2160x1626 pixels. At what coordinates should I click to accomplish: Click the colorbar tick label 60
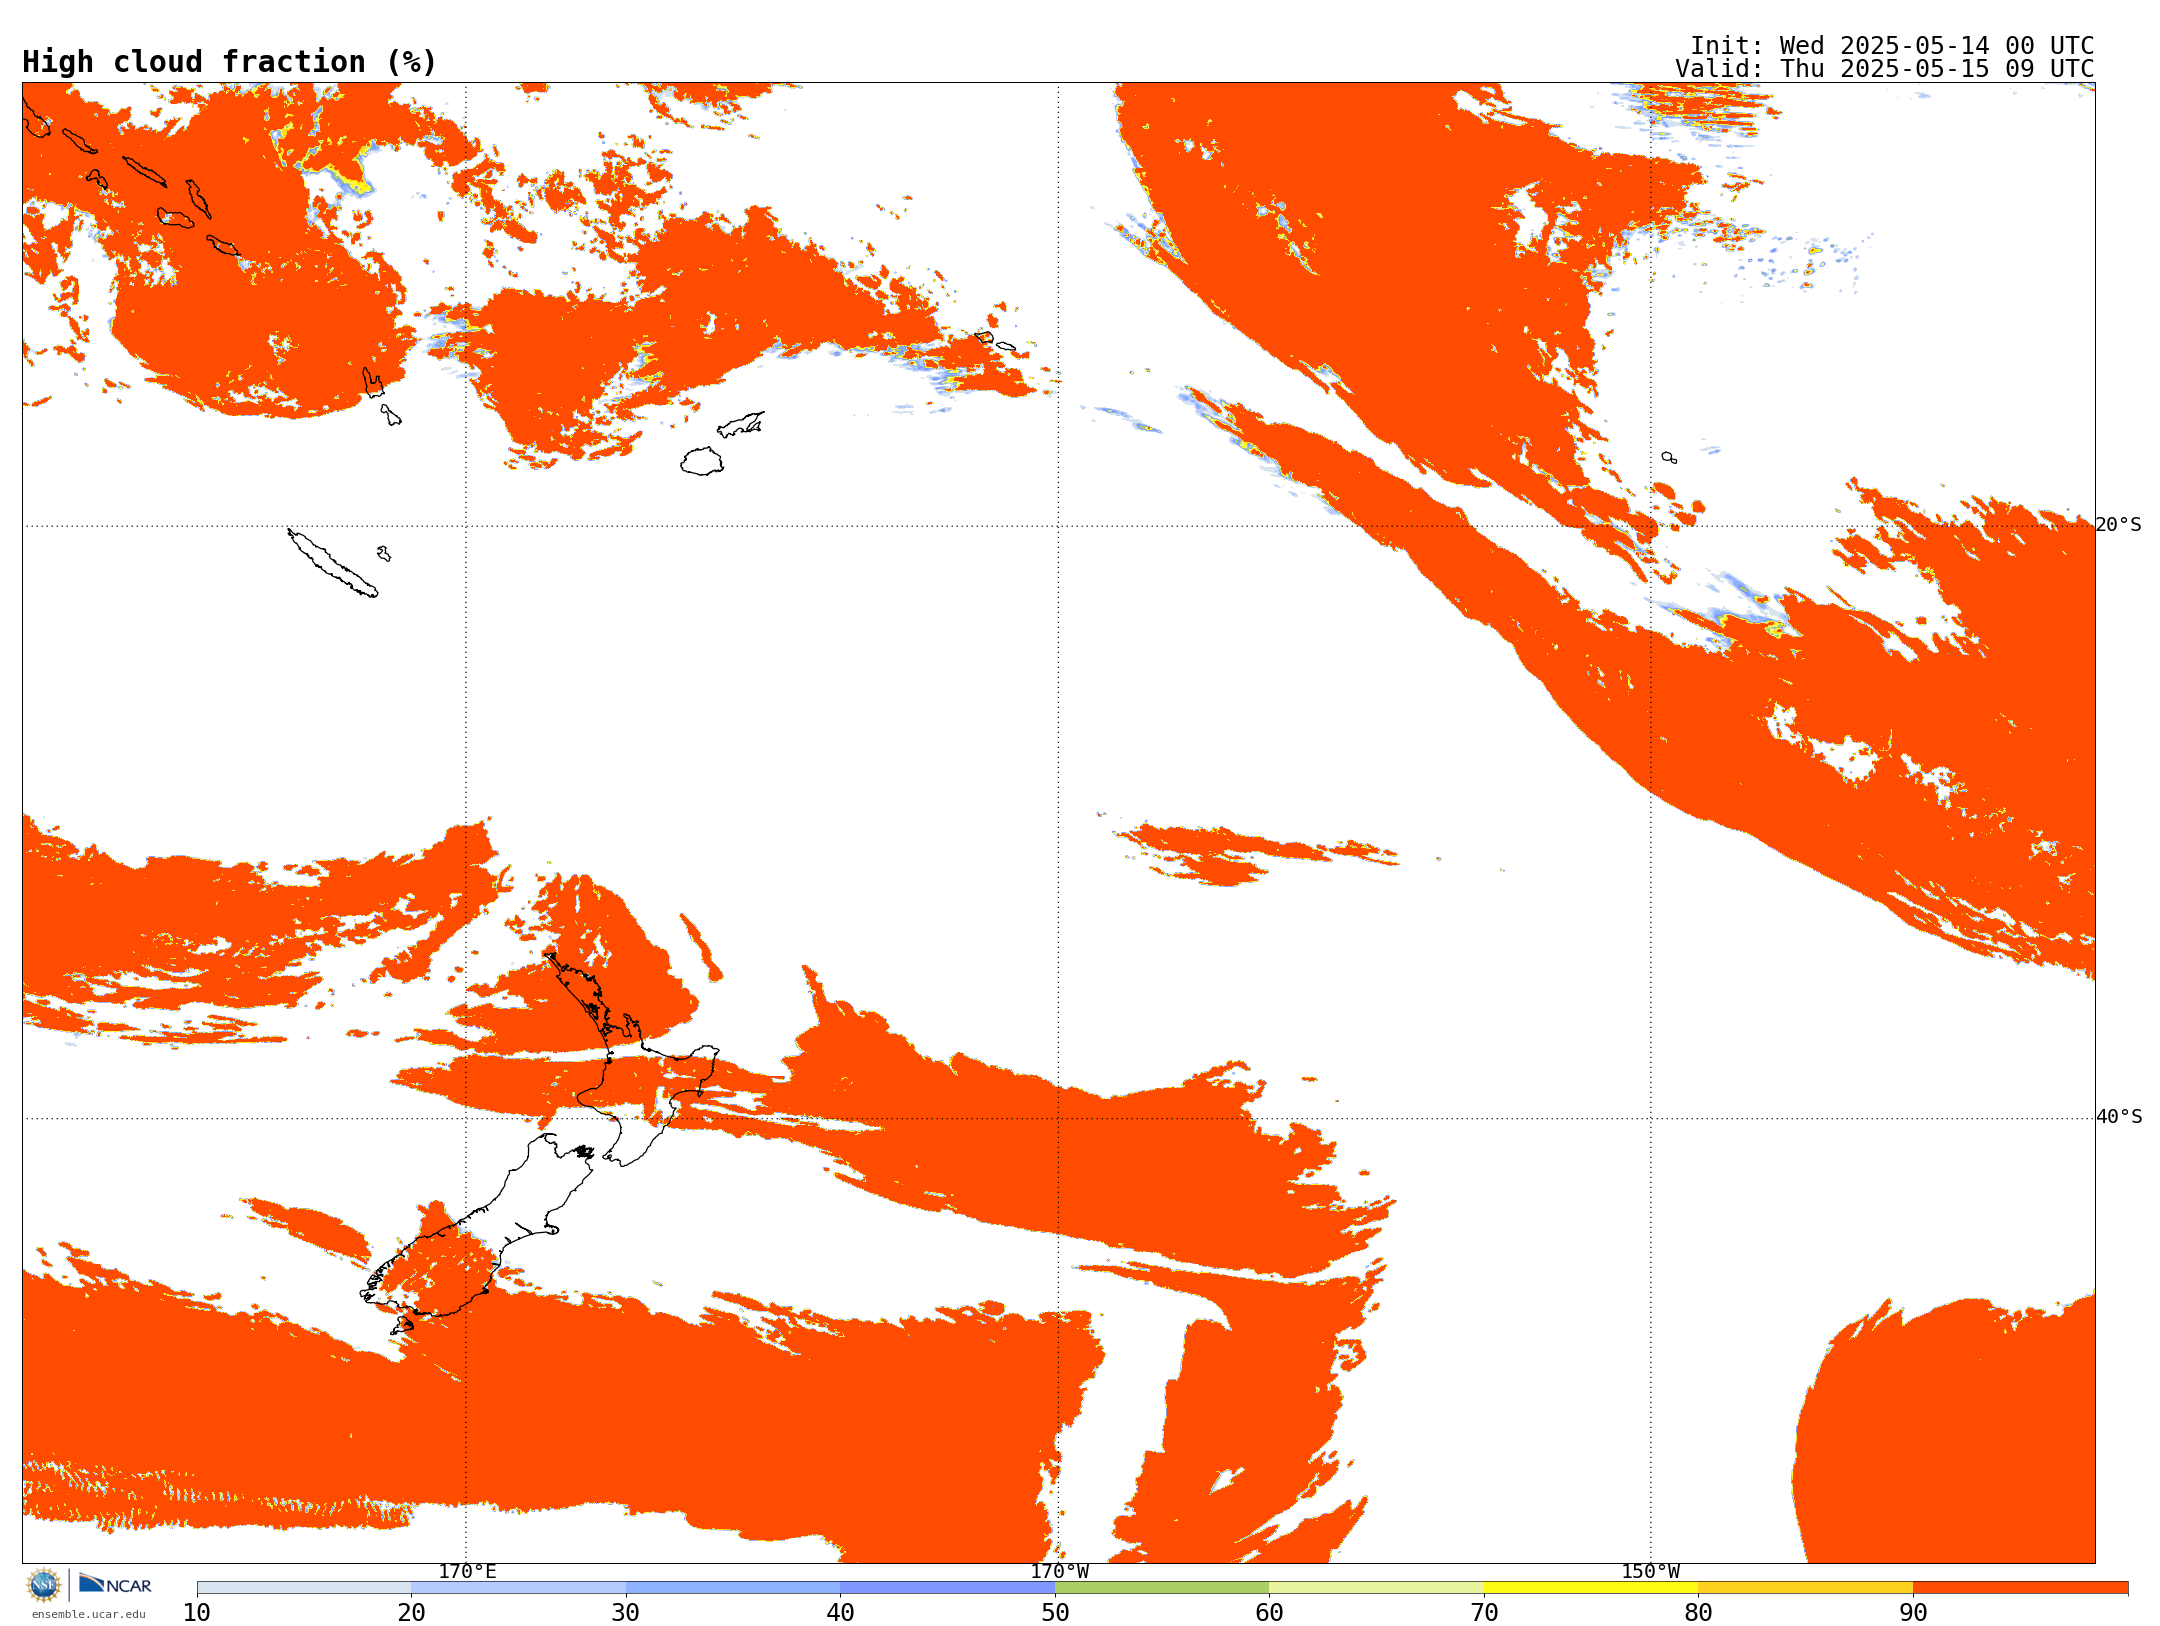tap(1269, 1613)
